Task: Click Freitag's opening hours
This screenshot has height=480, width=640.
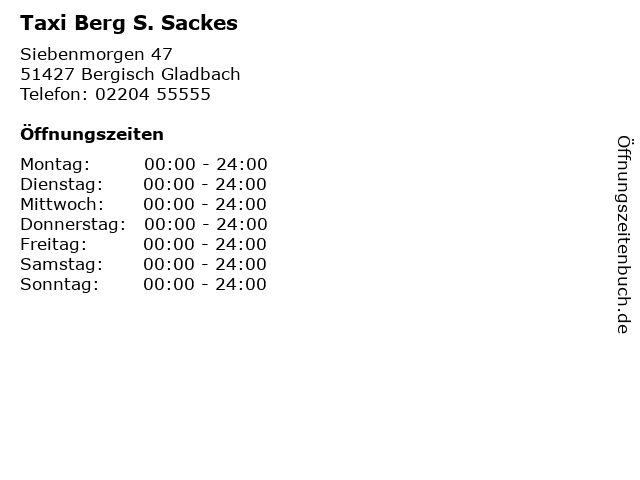Action: point(205,244)
